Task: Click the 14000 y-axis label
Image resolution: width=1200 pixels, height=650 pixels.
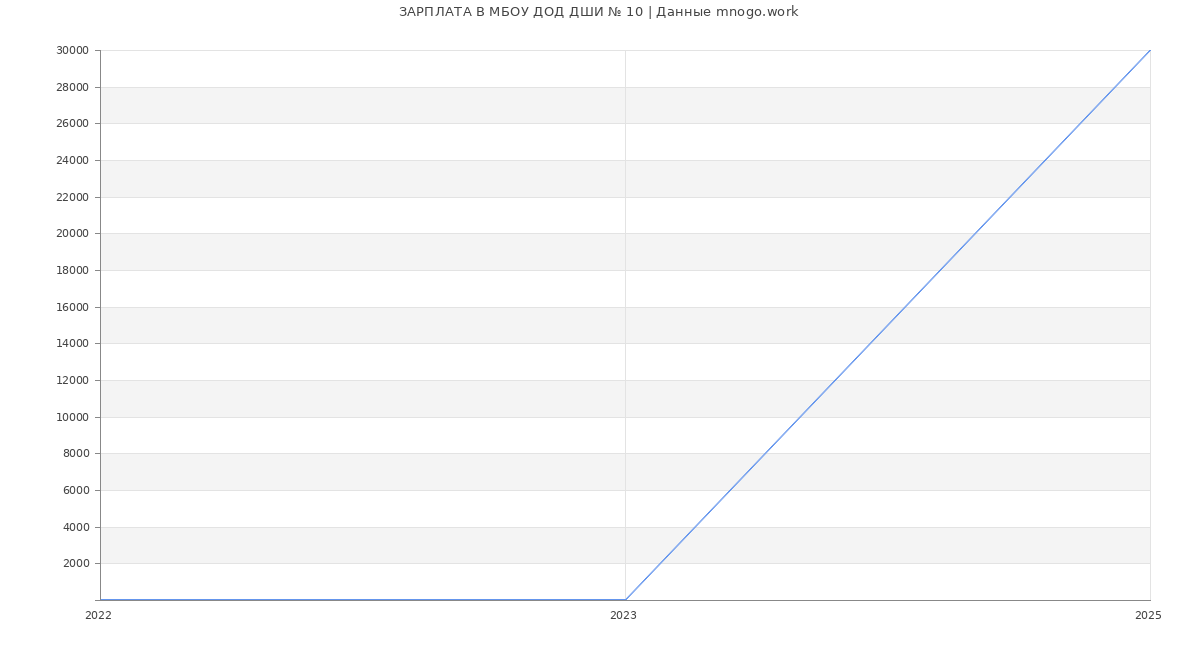Action: coord(72,344)
